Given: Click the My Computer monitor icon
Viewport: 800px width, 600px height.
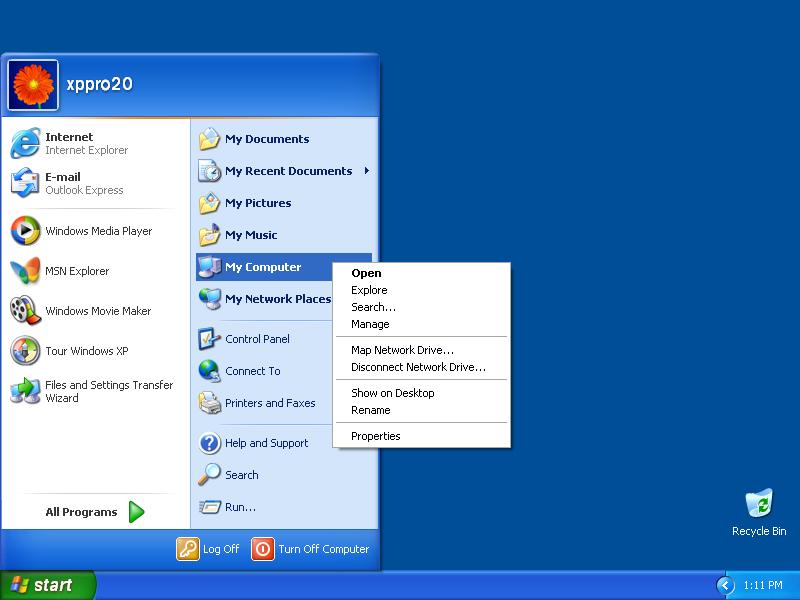Looking at the screenshot, I should coord(209,267).
